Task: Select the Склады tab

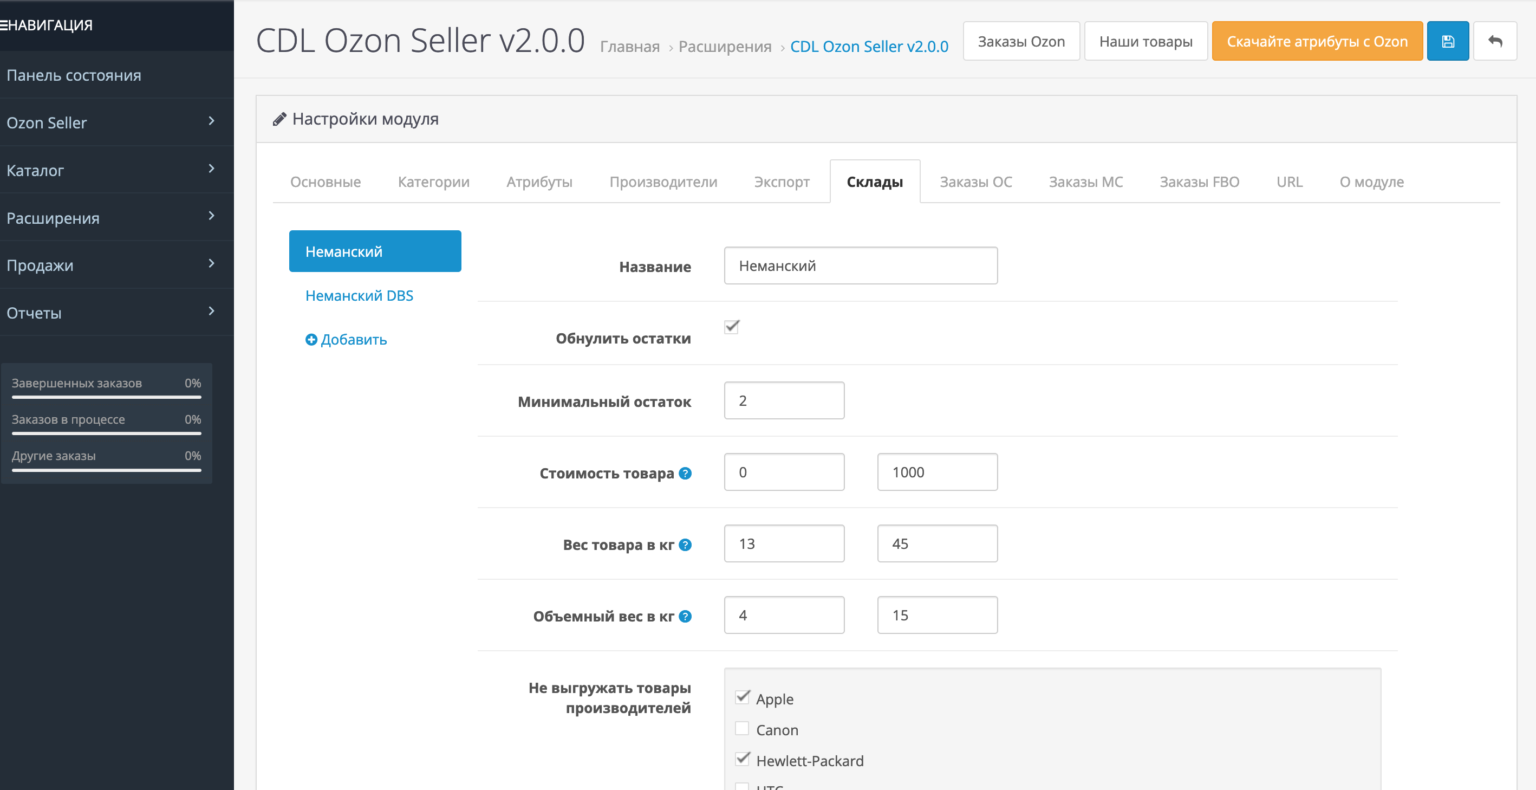Action: point(875,182)
